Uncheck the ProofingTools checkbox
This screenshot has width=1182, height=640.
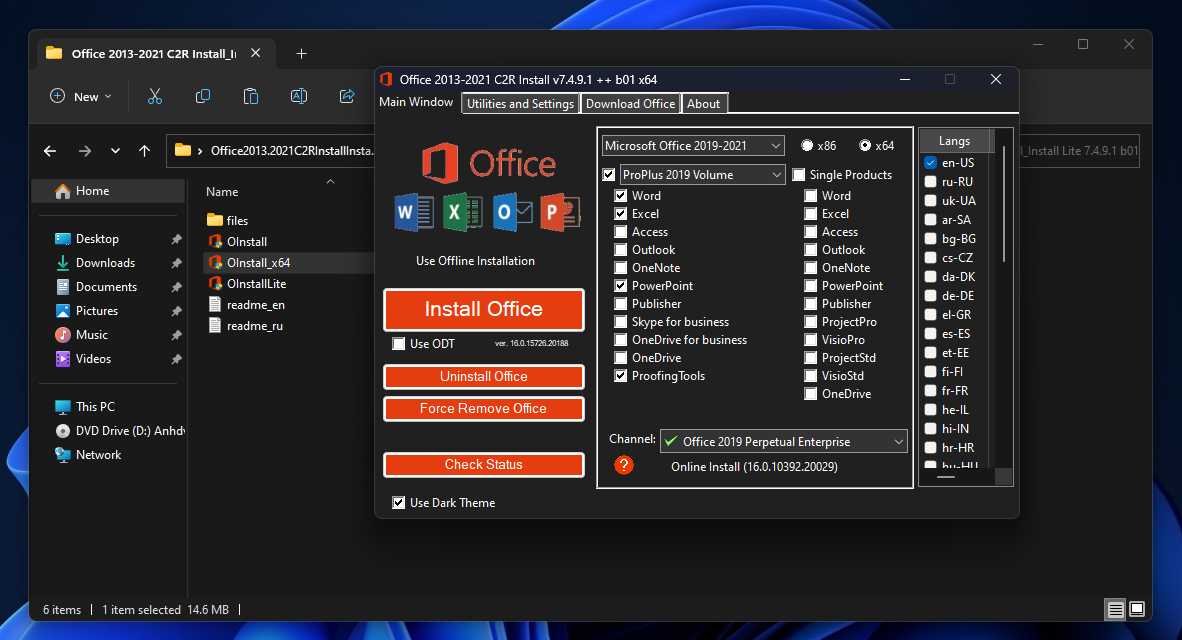point(620,375)
